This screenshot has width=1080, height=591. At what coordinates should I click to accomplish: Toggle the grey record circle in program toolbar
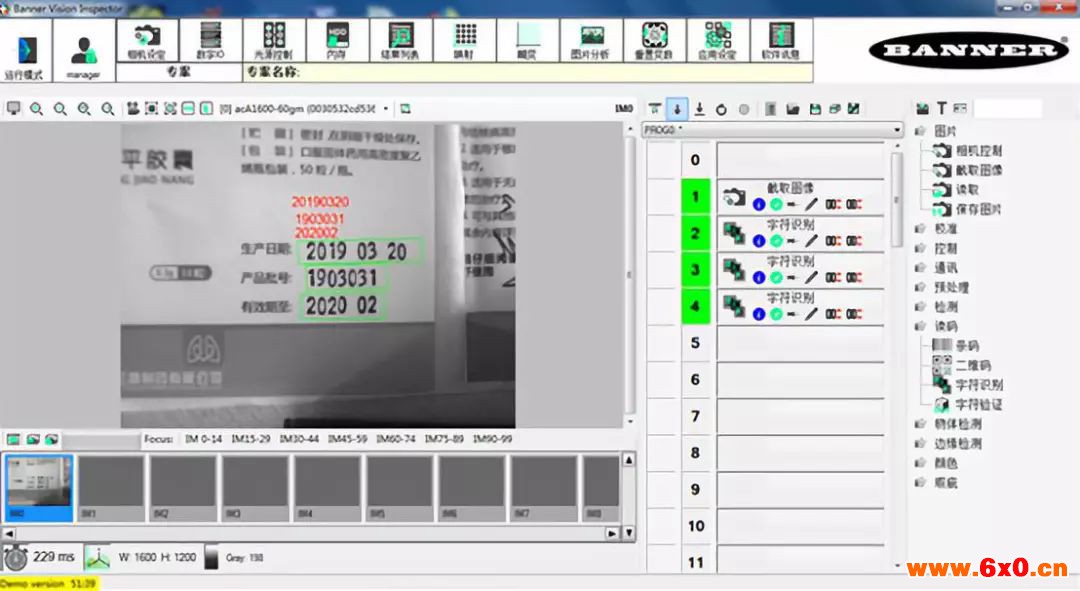coord(743,109)
